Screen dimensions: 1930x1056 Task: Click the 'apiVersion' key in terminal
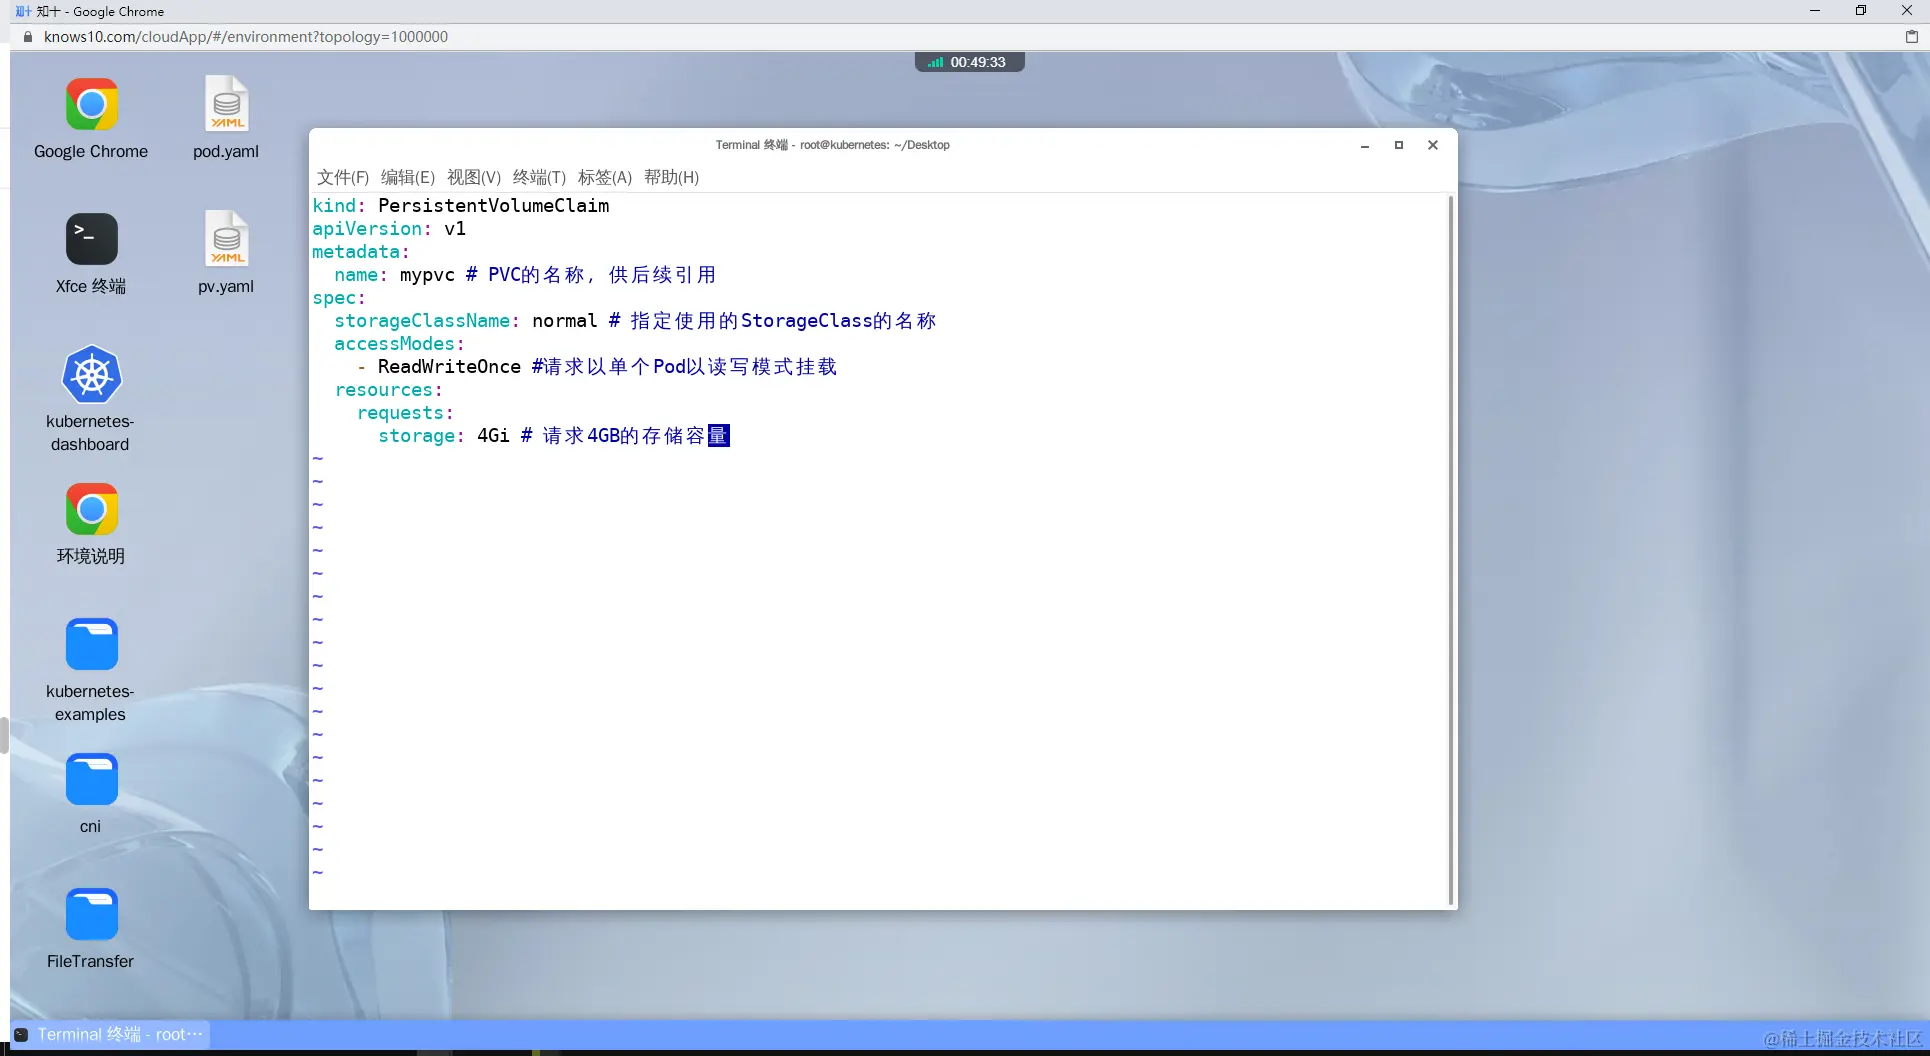367,229
